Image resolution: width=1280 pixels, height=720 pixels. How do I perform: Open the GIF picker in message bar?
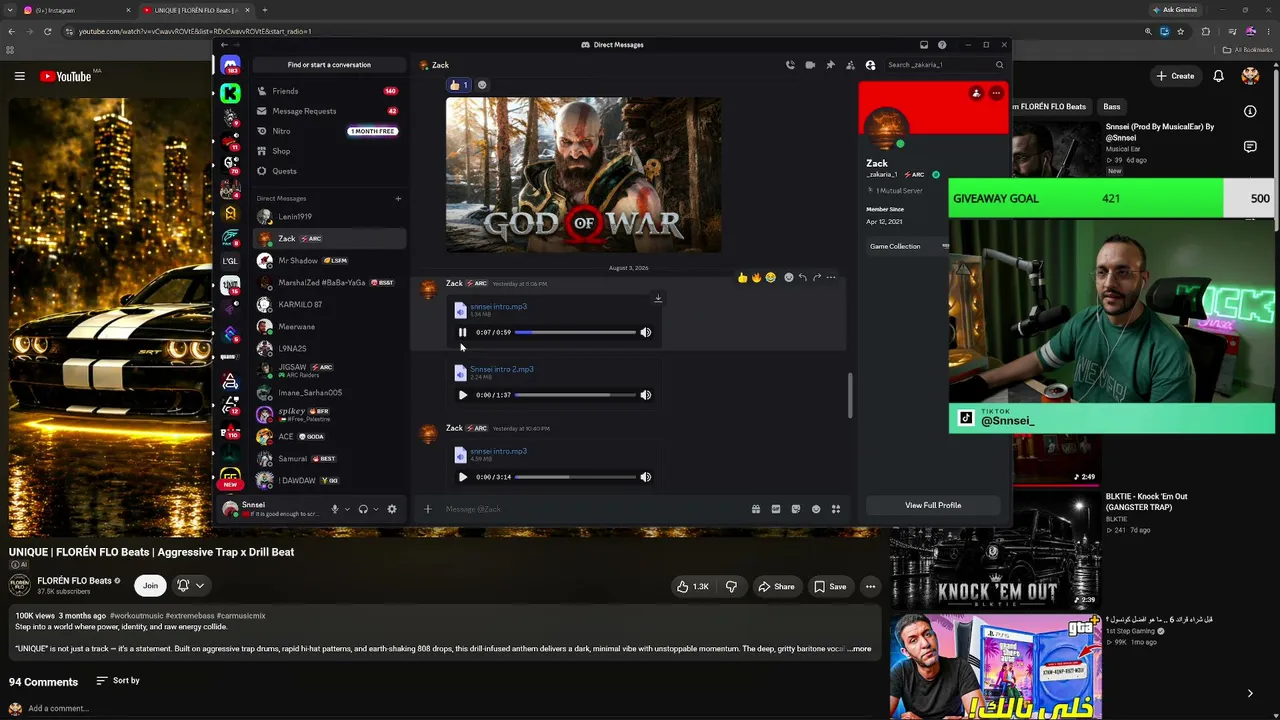click(x=776, y=509)
